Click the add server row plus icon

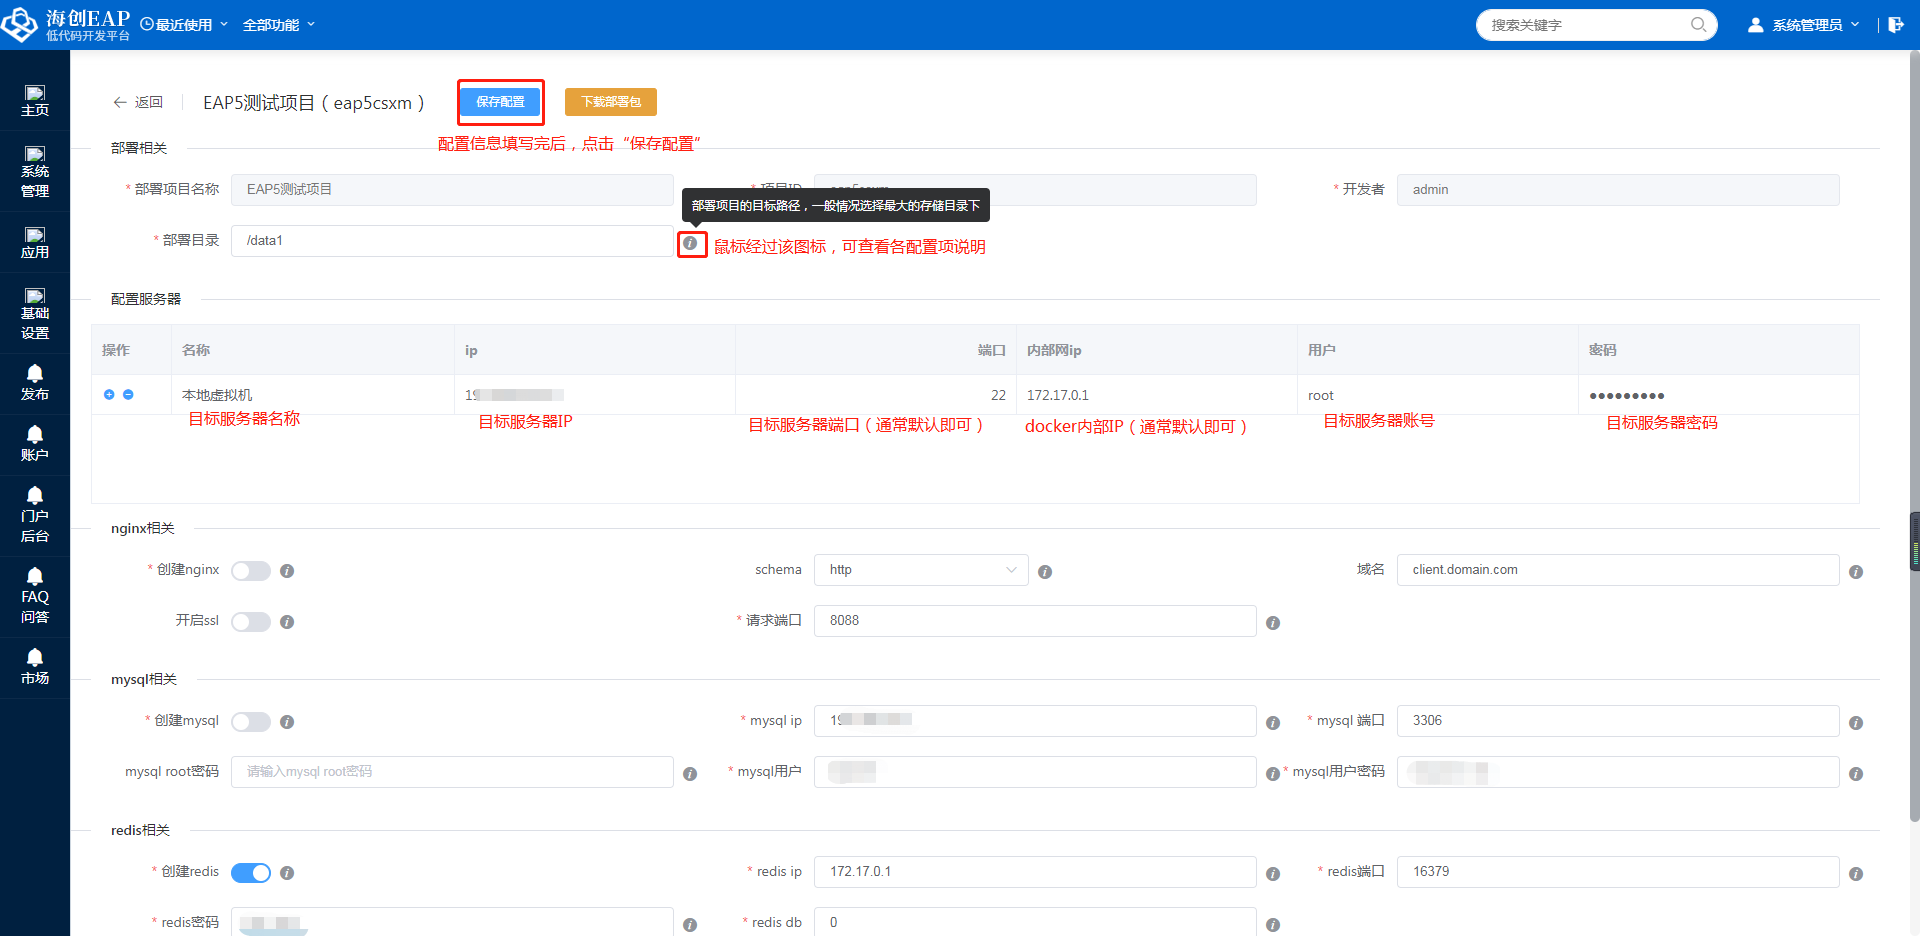click(109, 395)
